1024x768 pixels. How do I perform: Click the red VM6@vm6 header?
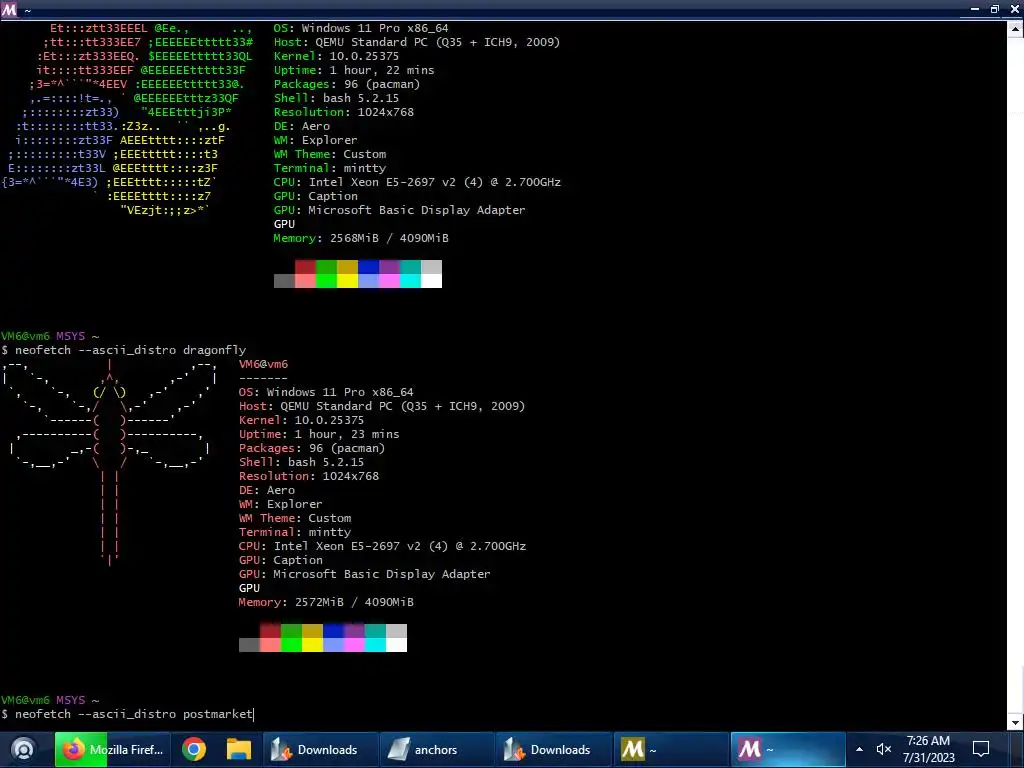(263, 364)
